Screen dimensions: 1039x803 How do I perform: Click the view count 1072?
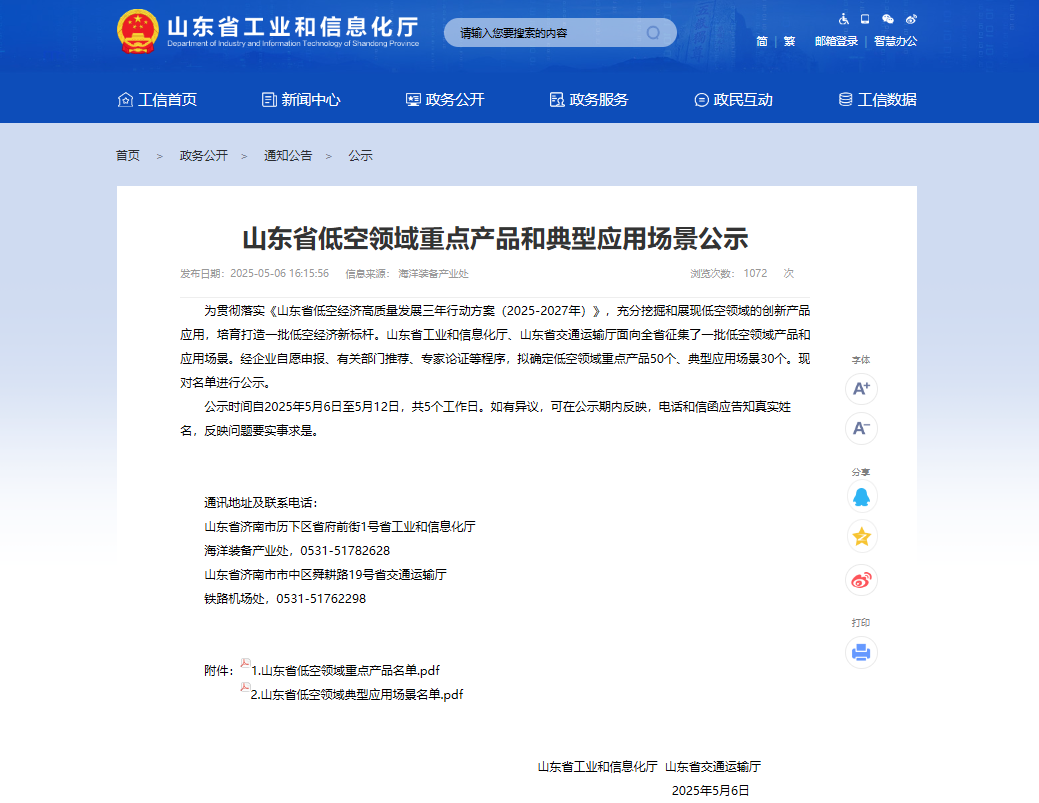point(755,273)
